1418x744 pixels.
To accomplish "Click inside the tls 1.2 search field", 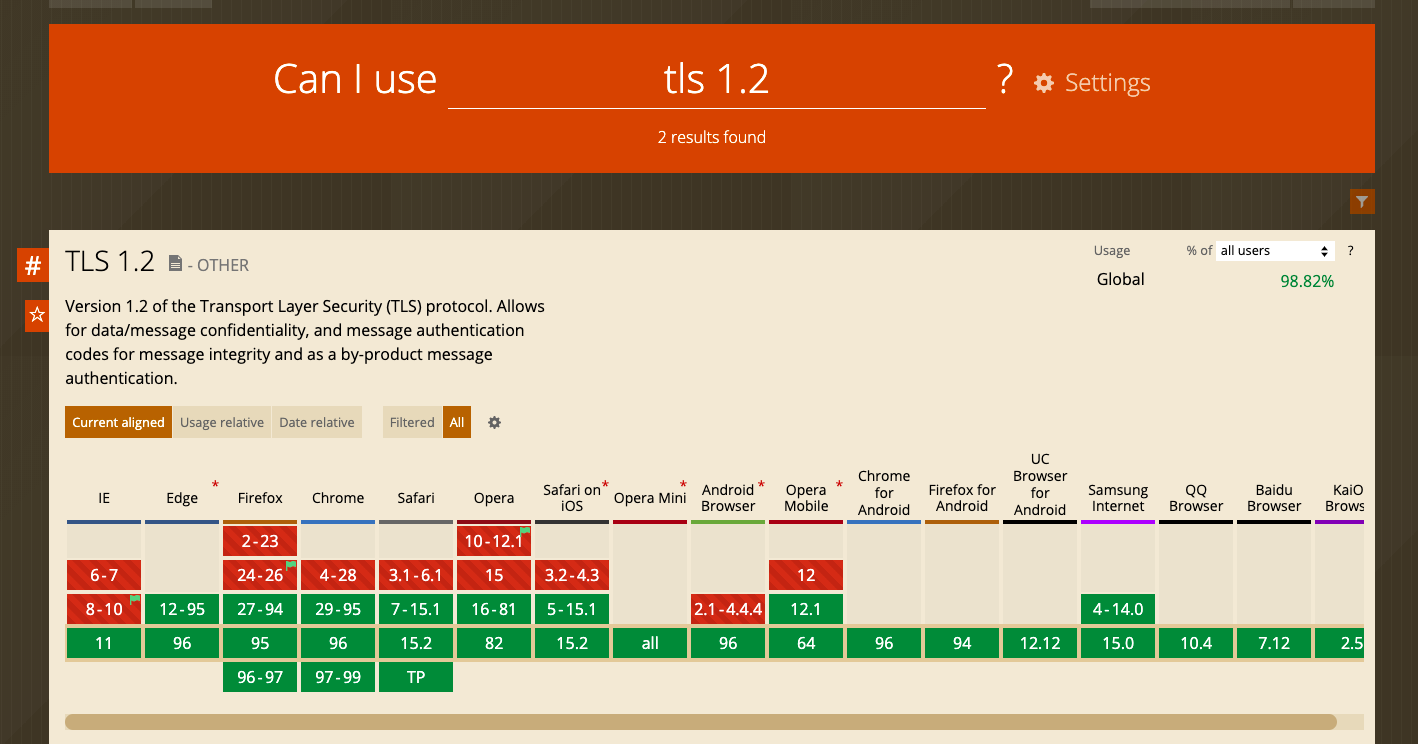I will point(716,79).
